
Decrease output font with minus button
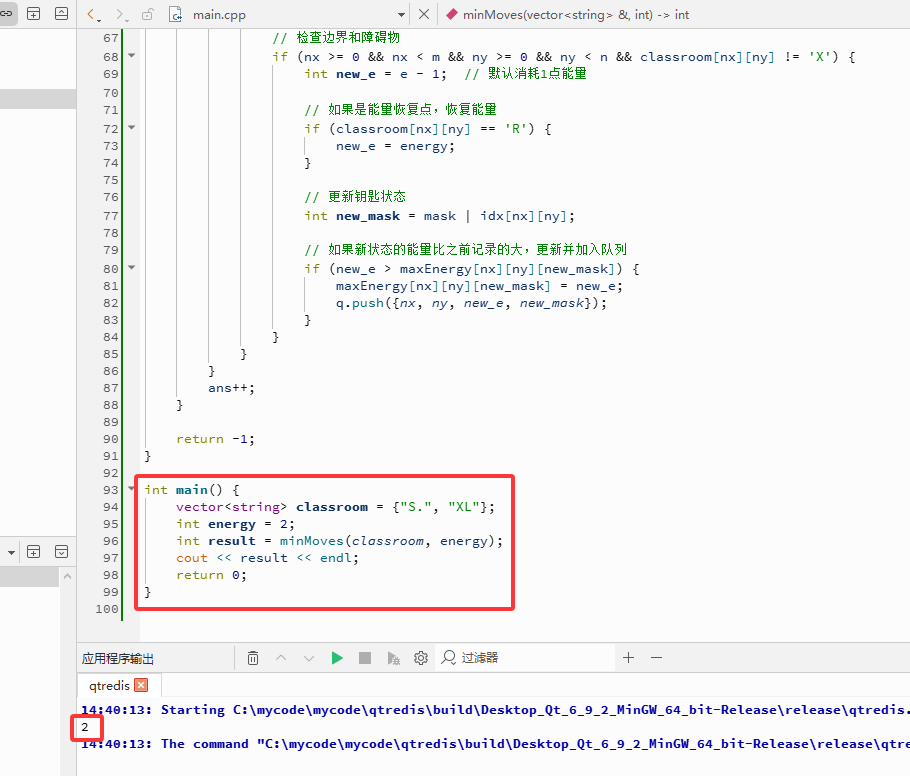point(656,658)
